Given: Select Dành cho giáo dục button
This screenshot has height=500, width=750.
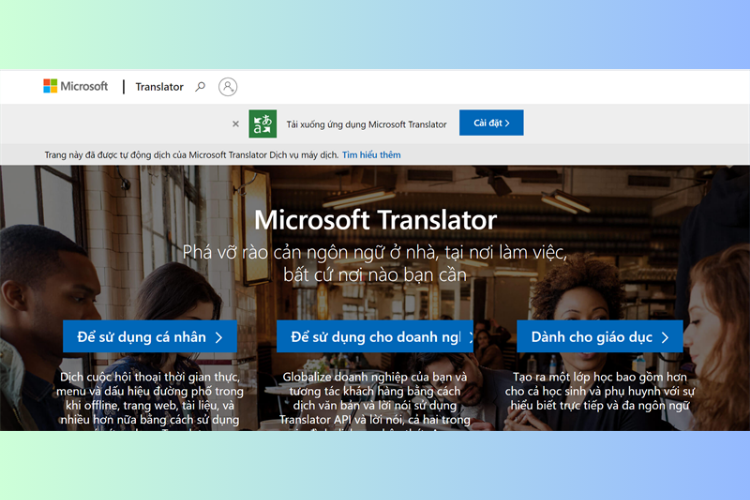Looking at the screenshot, I should point(600,337).
